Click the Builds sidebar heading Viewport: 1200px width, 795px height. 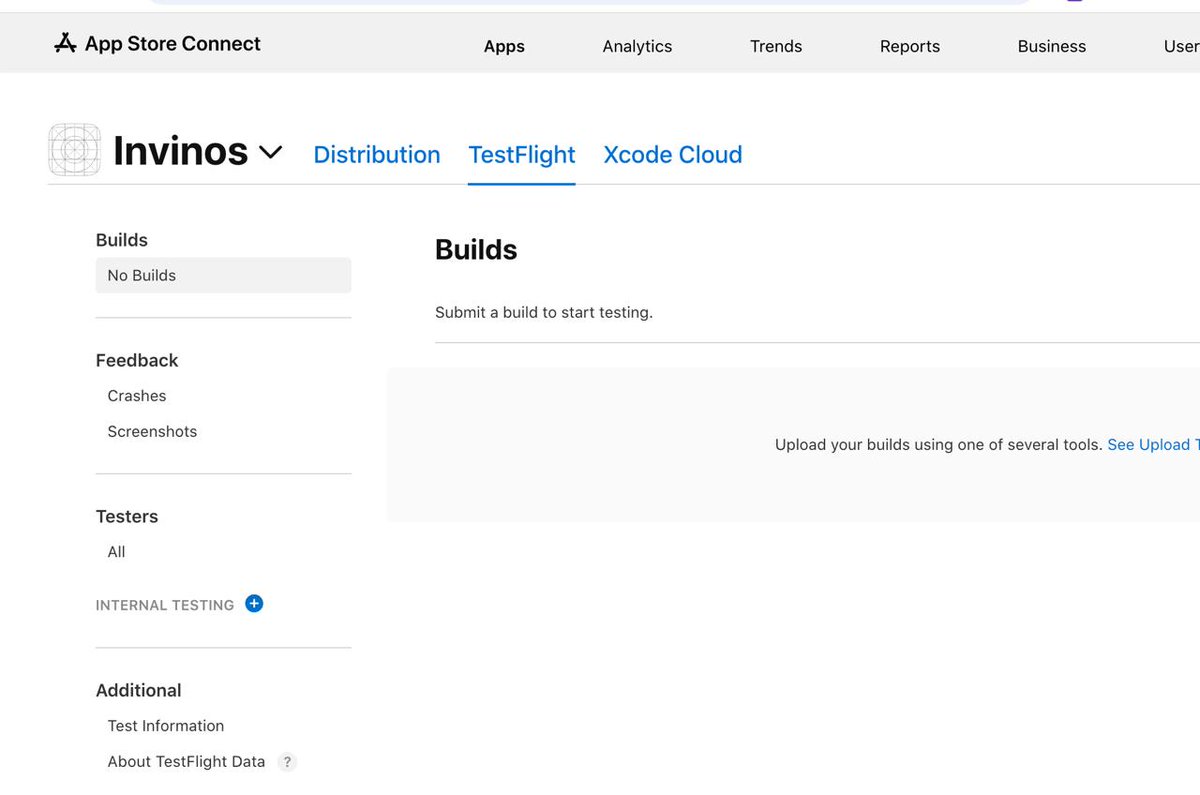point(122,240)
